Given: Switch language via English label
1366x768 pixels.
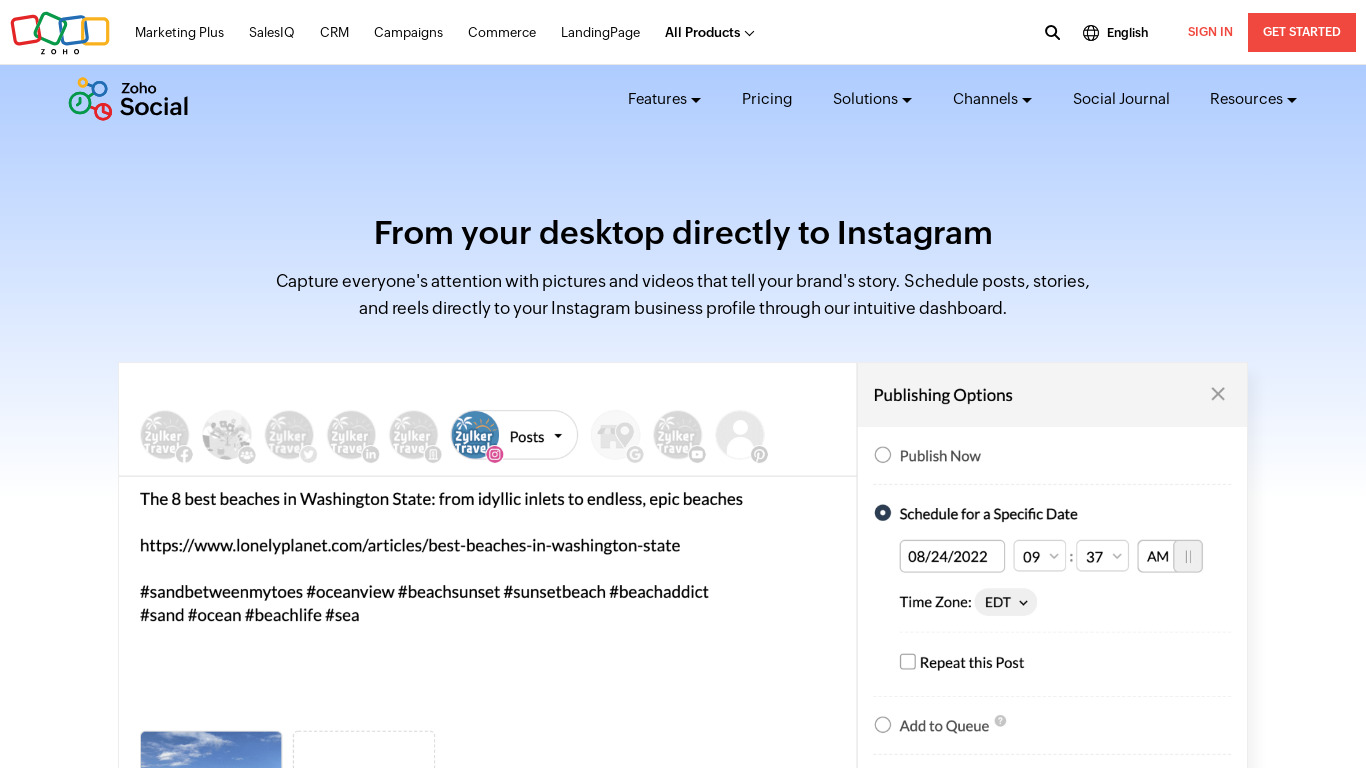Looking at the screenshot, I should pyautogui.click(x=1127, y=33).
